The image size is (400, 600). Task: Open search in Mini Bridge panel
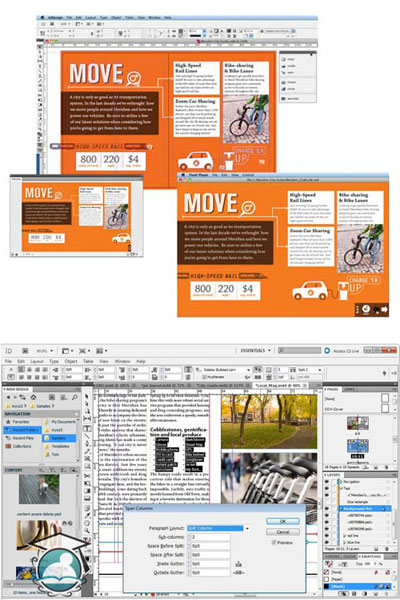click(74, 397)
